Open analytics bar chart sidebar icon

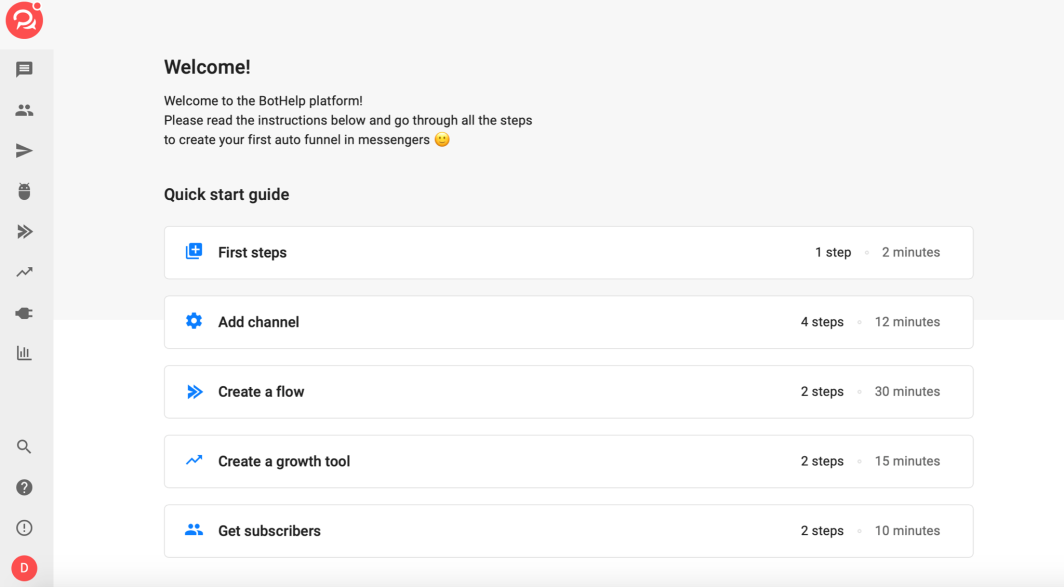point(24,353)
